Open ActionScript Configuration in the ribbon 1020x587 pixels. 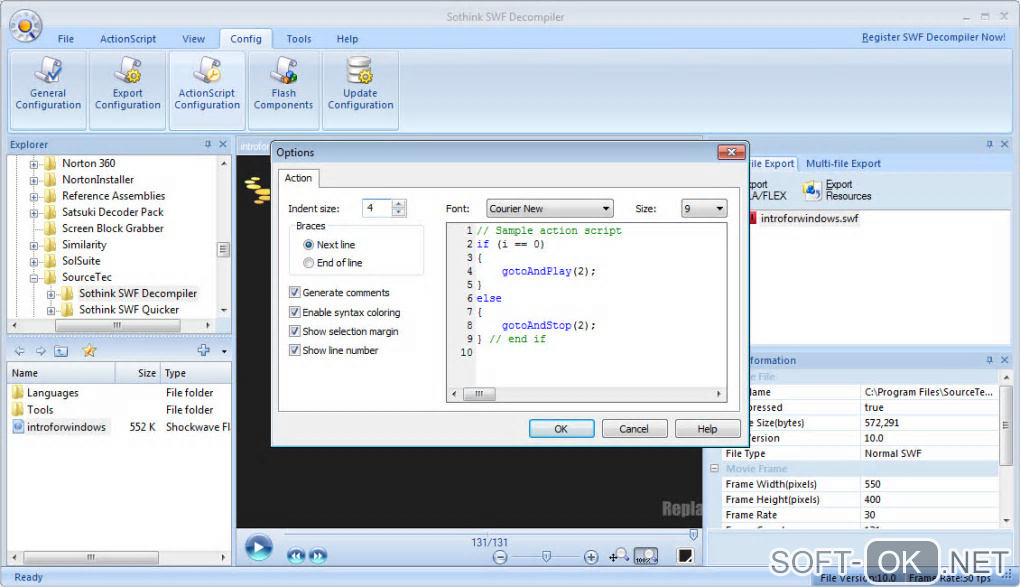pyautogui.click(x=207, y=90)
